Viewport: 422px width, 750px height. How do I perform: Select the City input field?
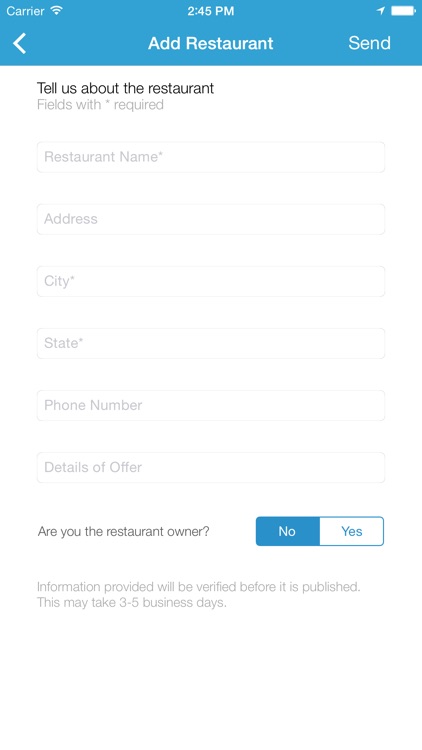211,281
